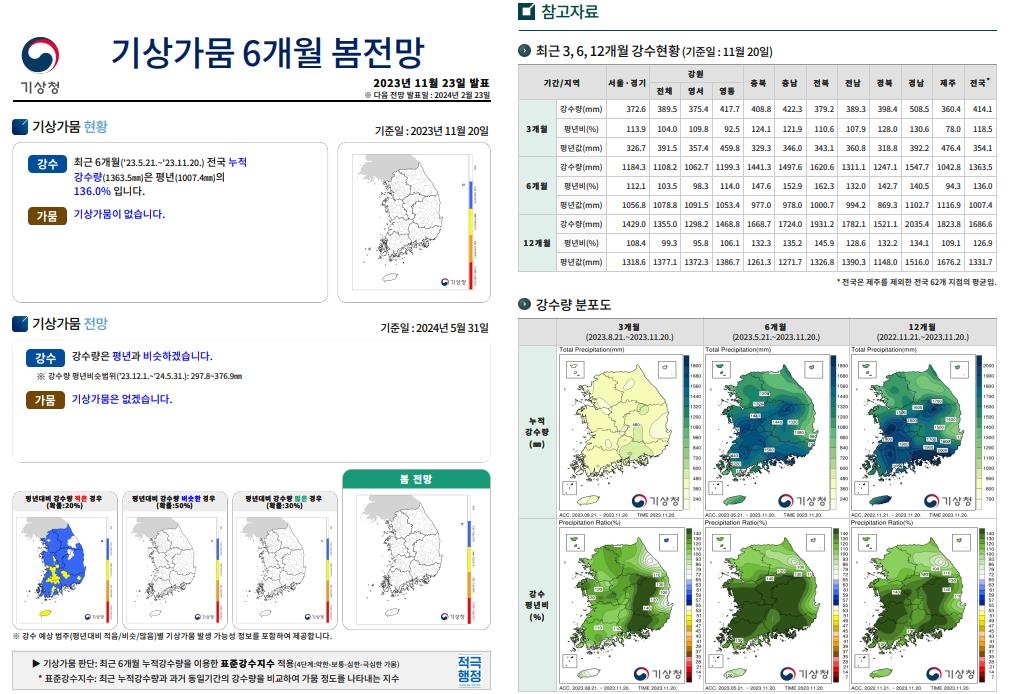Click the 강수 badge in the 현황 section
Image resolution: width=1010 pixels, height=694 pixels.
click(47, 164)
